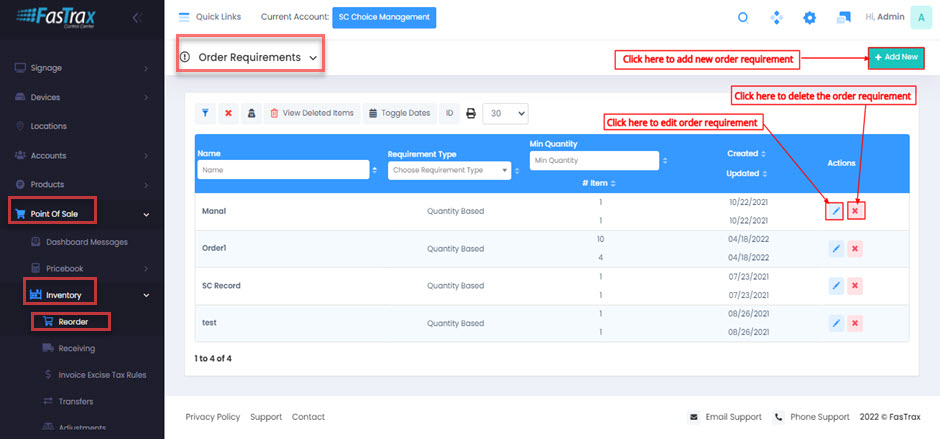This screenshot has height=439, width=940.
Task: Edit the Manal order requirement
Action: [836, 211]
